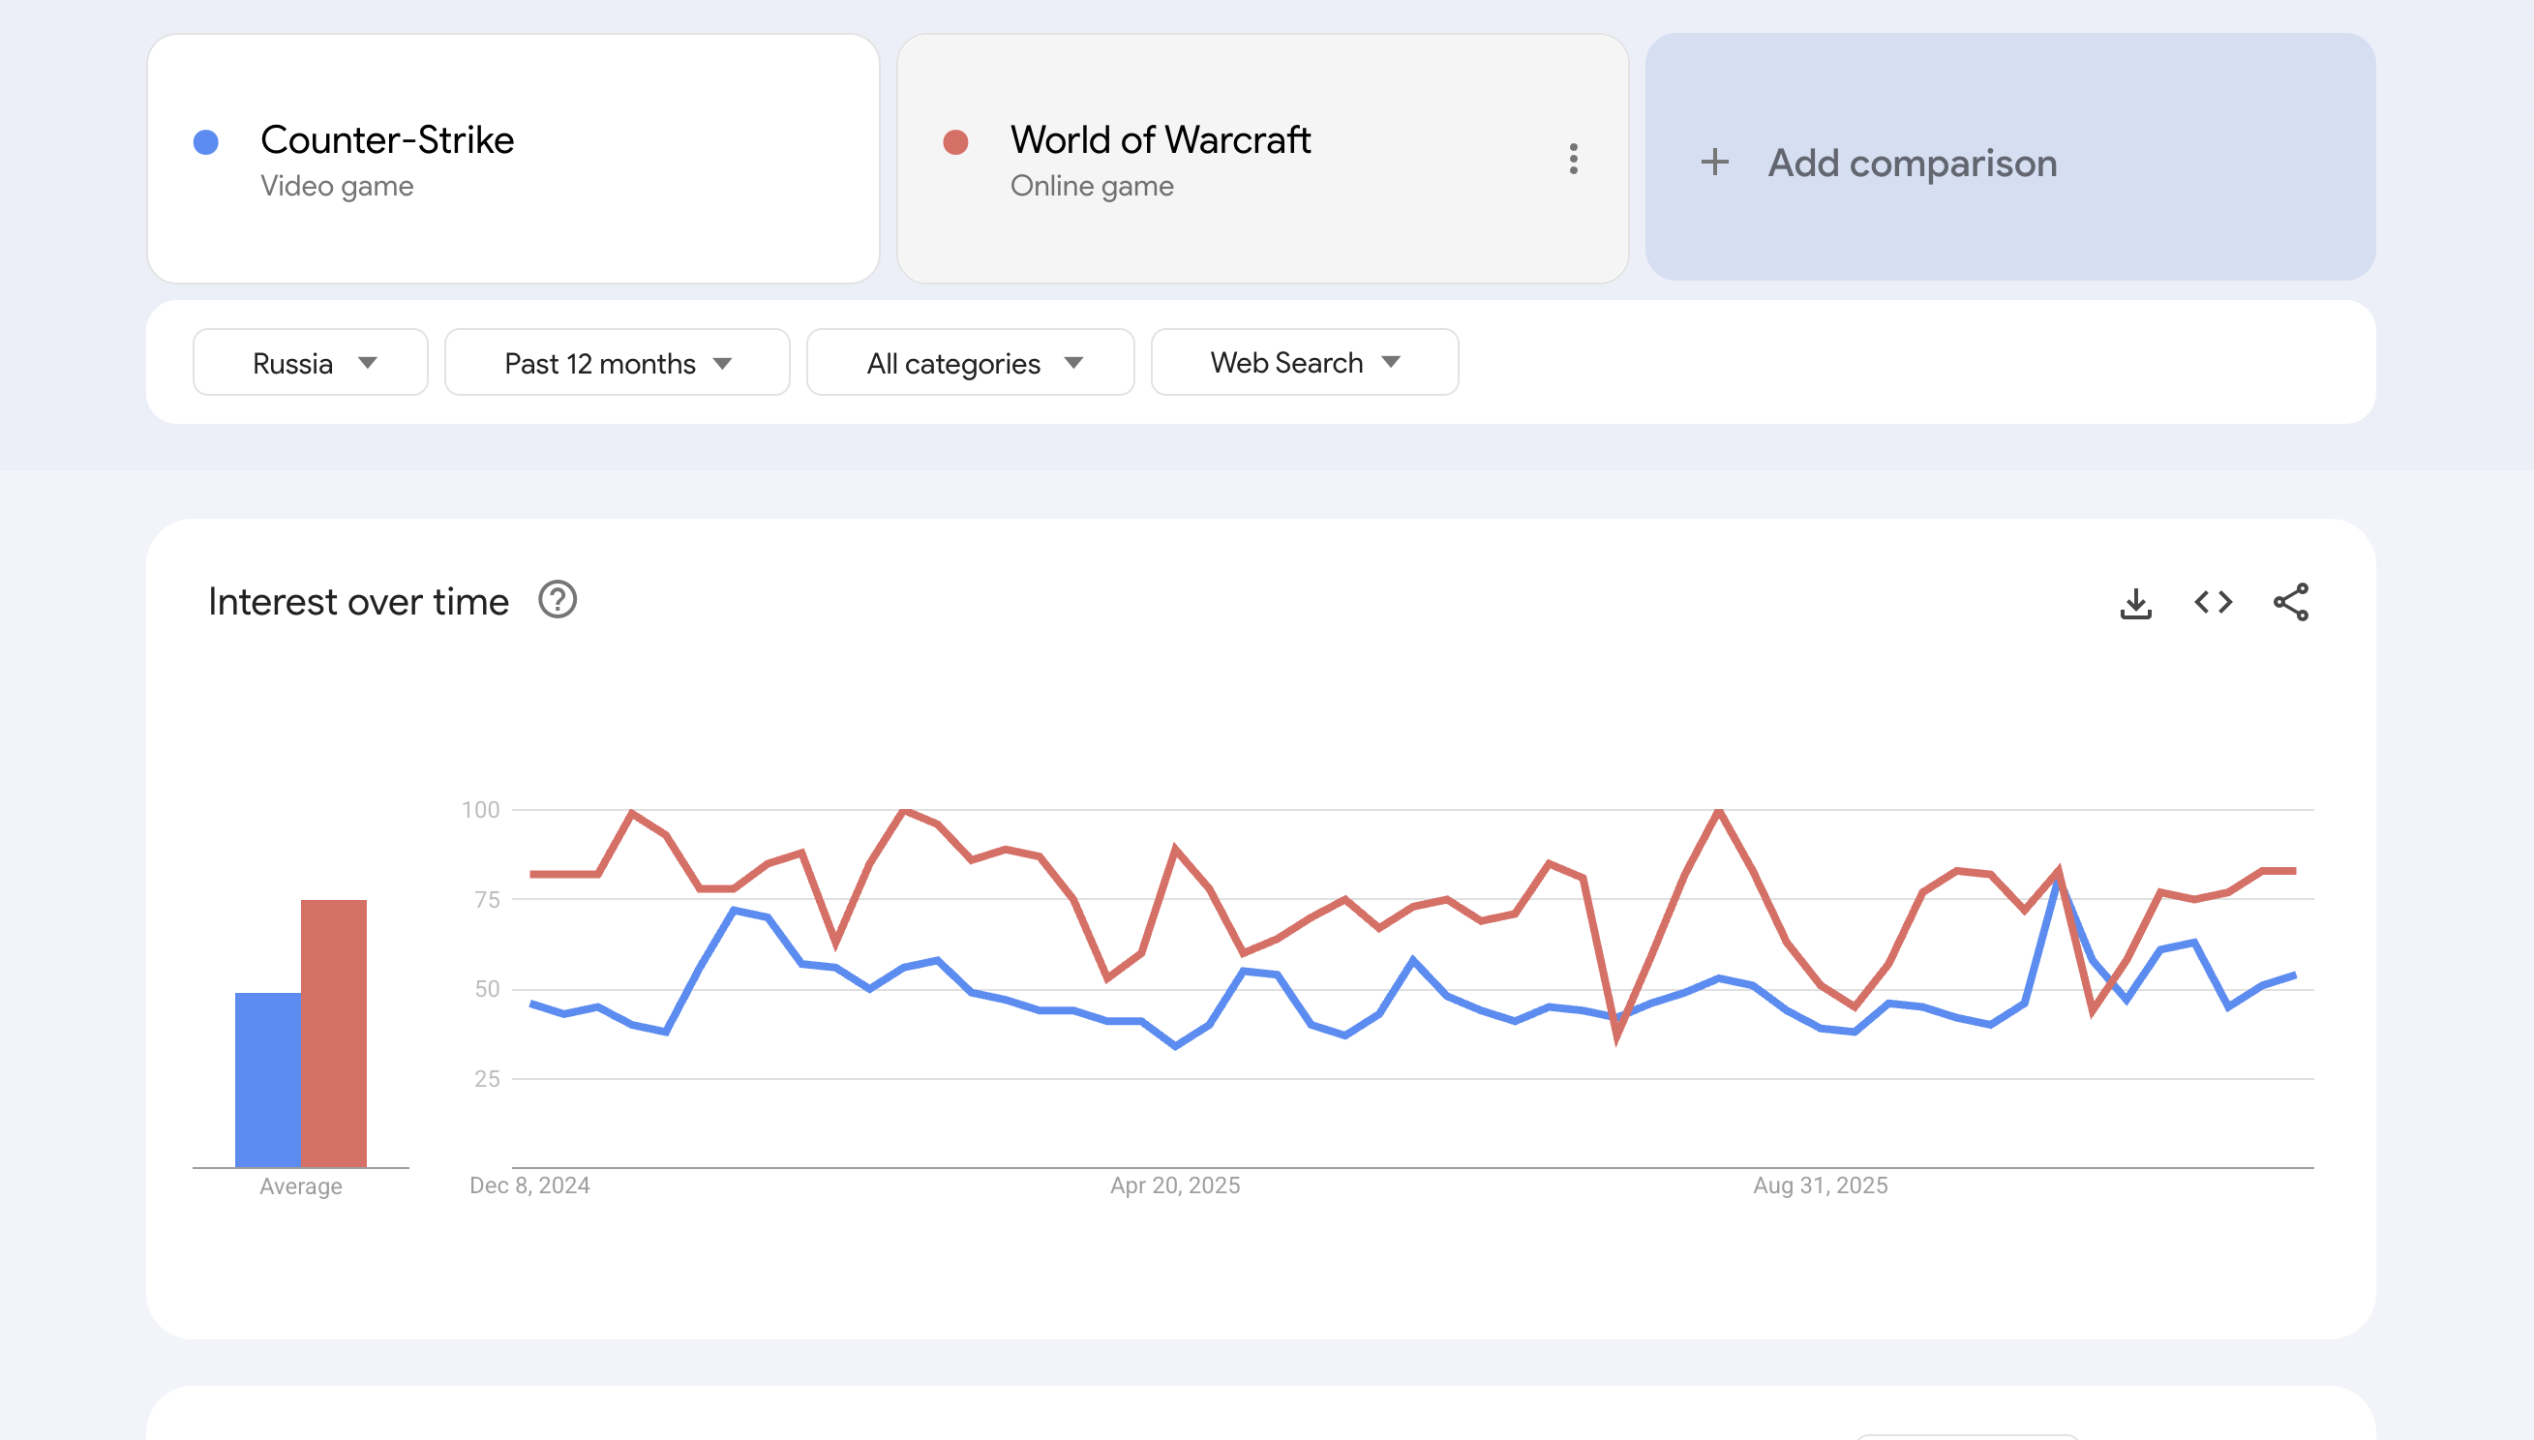
Task: Expand the Past 12 months dropdown
Action: pos(617,363)
